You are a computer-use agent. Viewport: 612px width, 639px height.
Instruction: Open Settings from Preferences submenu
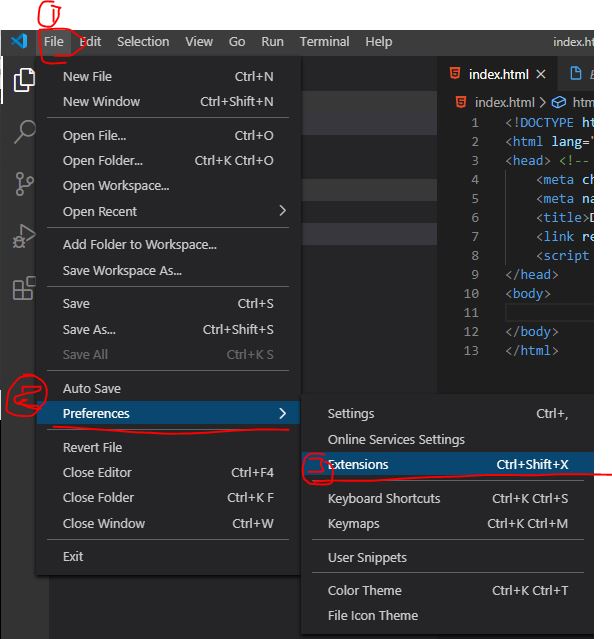click(447, 414)
